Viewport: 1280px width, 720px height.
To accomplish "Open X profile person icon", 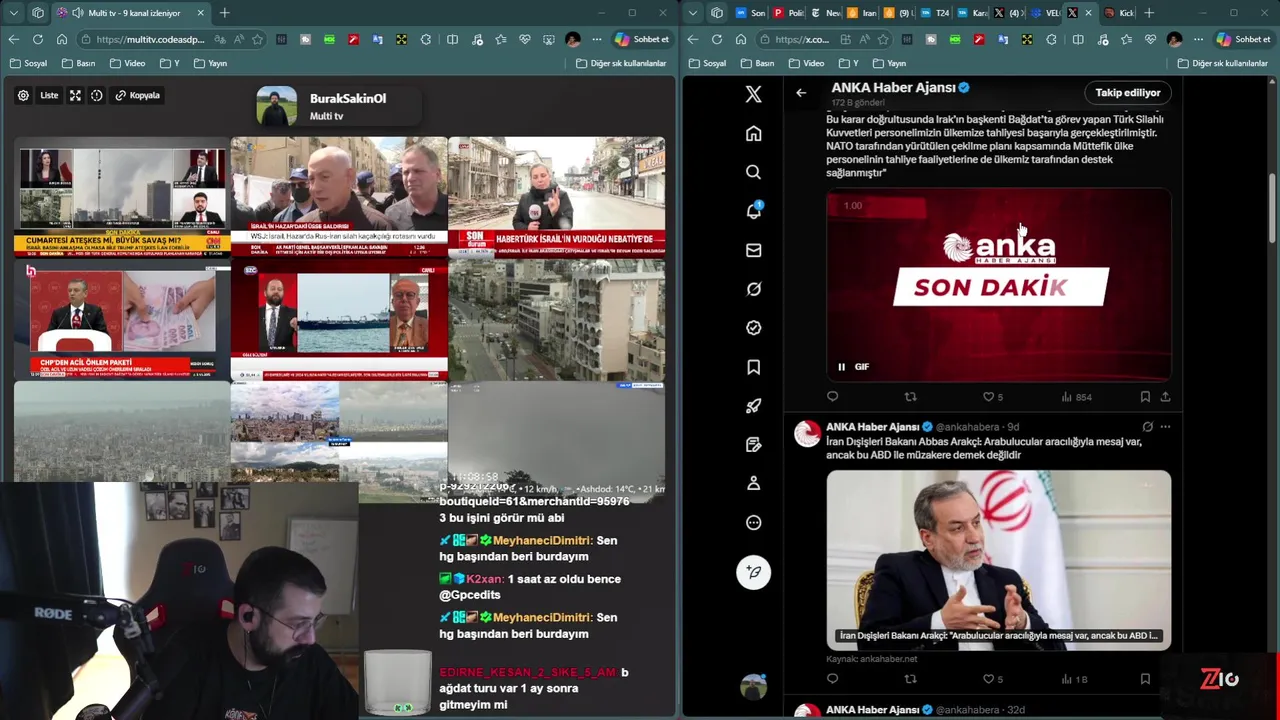I will point(754,483).
